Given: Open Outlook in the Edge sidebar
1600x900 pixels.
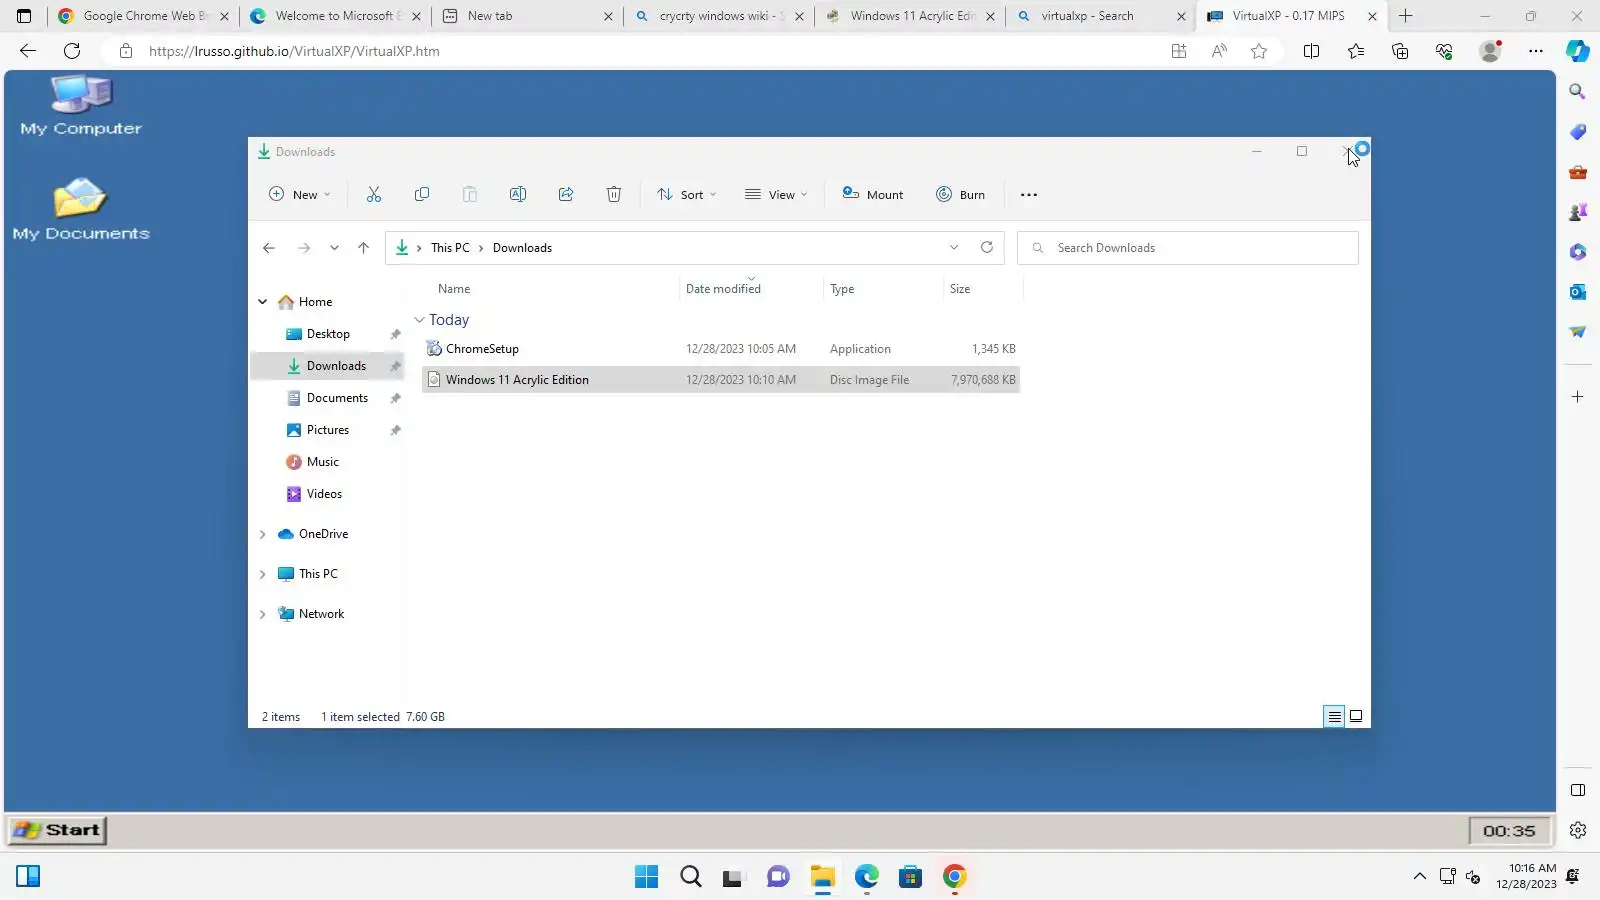Looking at the screenshot, I should pos(1578,292).
